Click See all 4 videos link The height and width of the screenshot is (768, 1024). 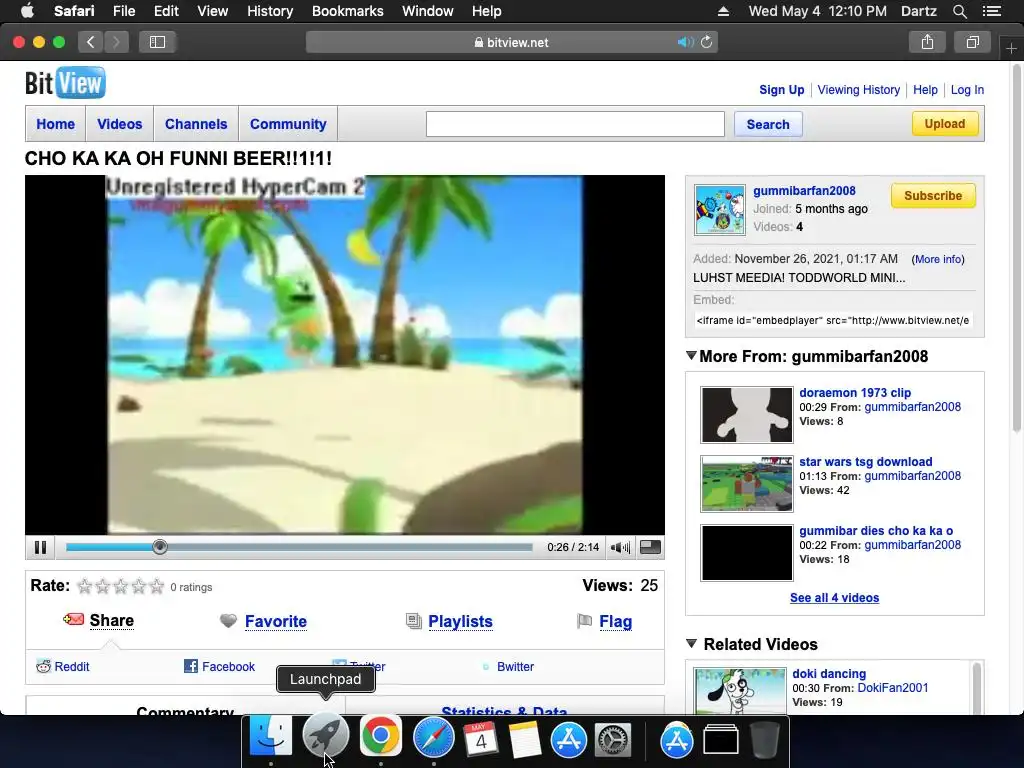(834, 598)
